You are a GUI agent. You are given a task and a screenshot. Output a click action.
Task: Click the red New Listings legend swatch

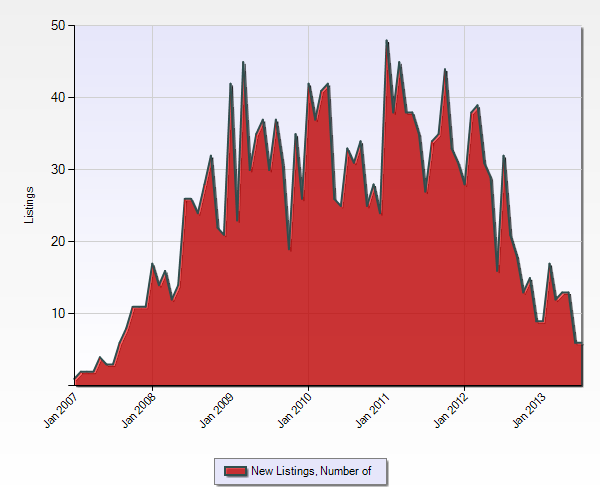[x=236, y=471]
